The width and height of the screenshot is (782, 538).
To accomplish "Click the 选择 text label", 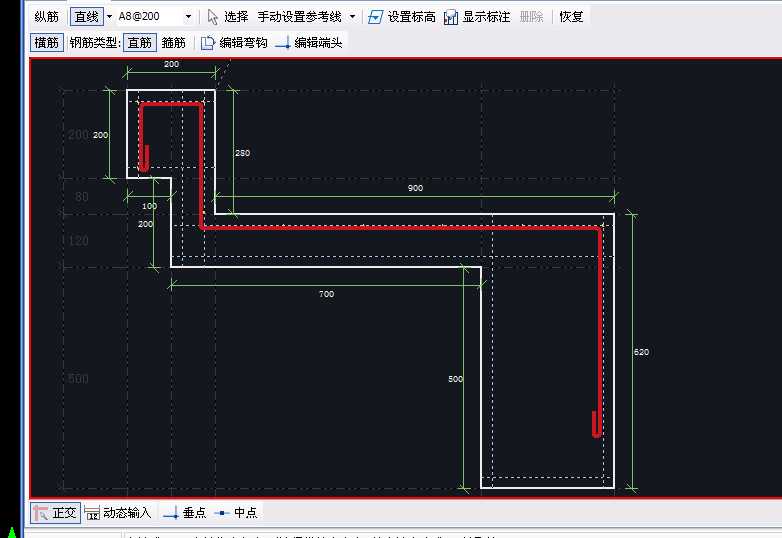I will (236, 17).
